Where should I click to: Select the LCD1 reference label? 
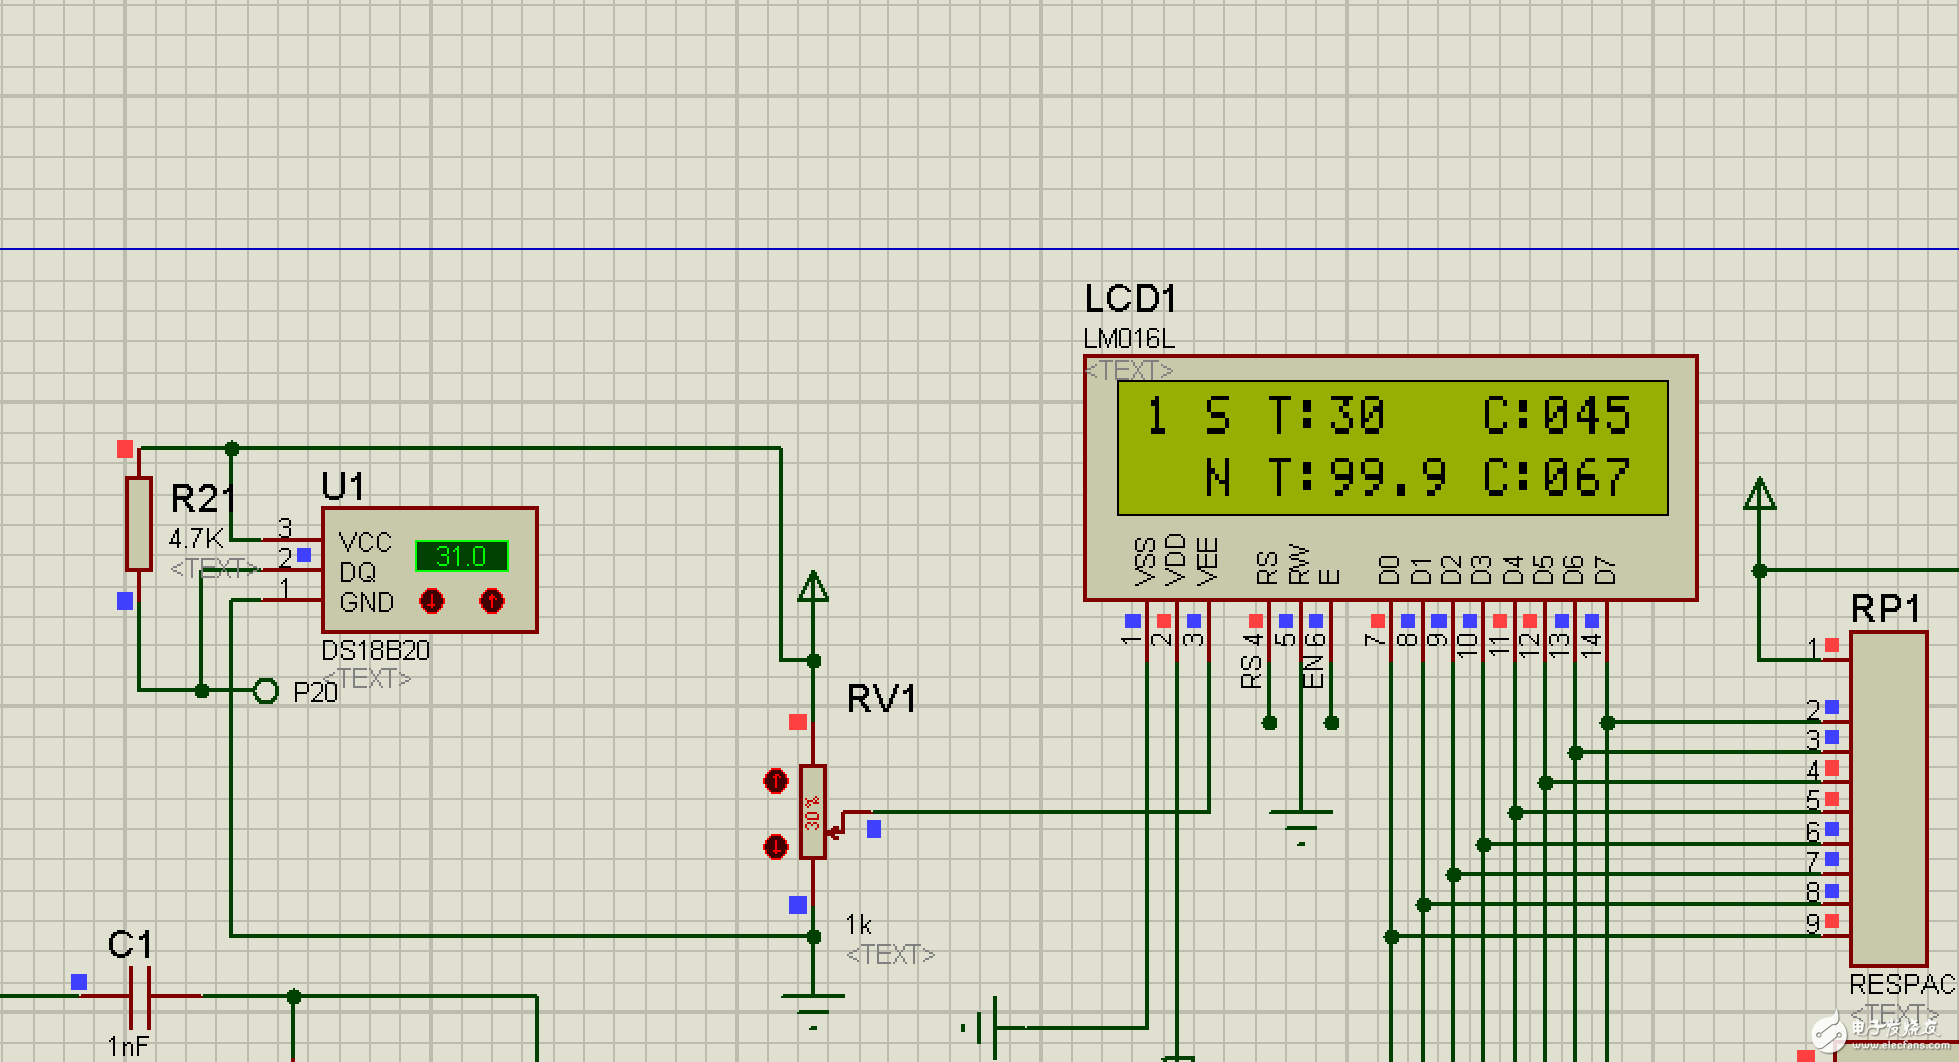pos(1131,299)
